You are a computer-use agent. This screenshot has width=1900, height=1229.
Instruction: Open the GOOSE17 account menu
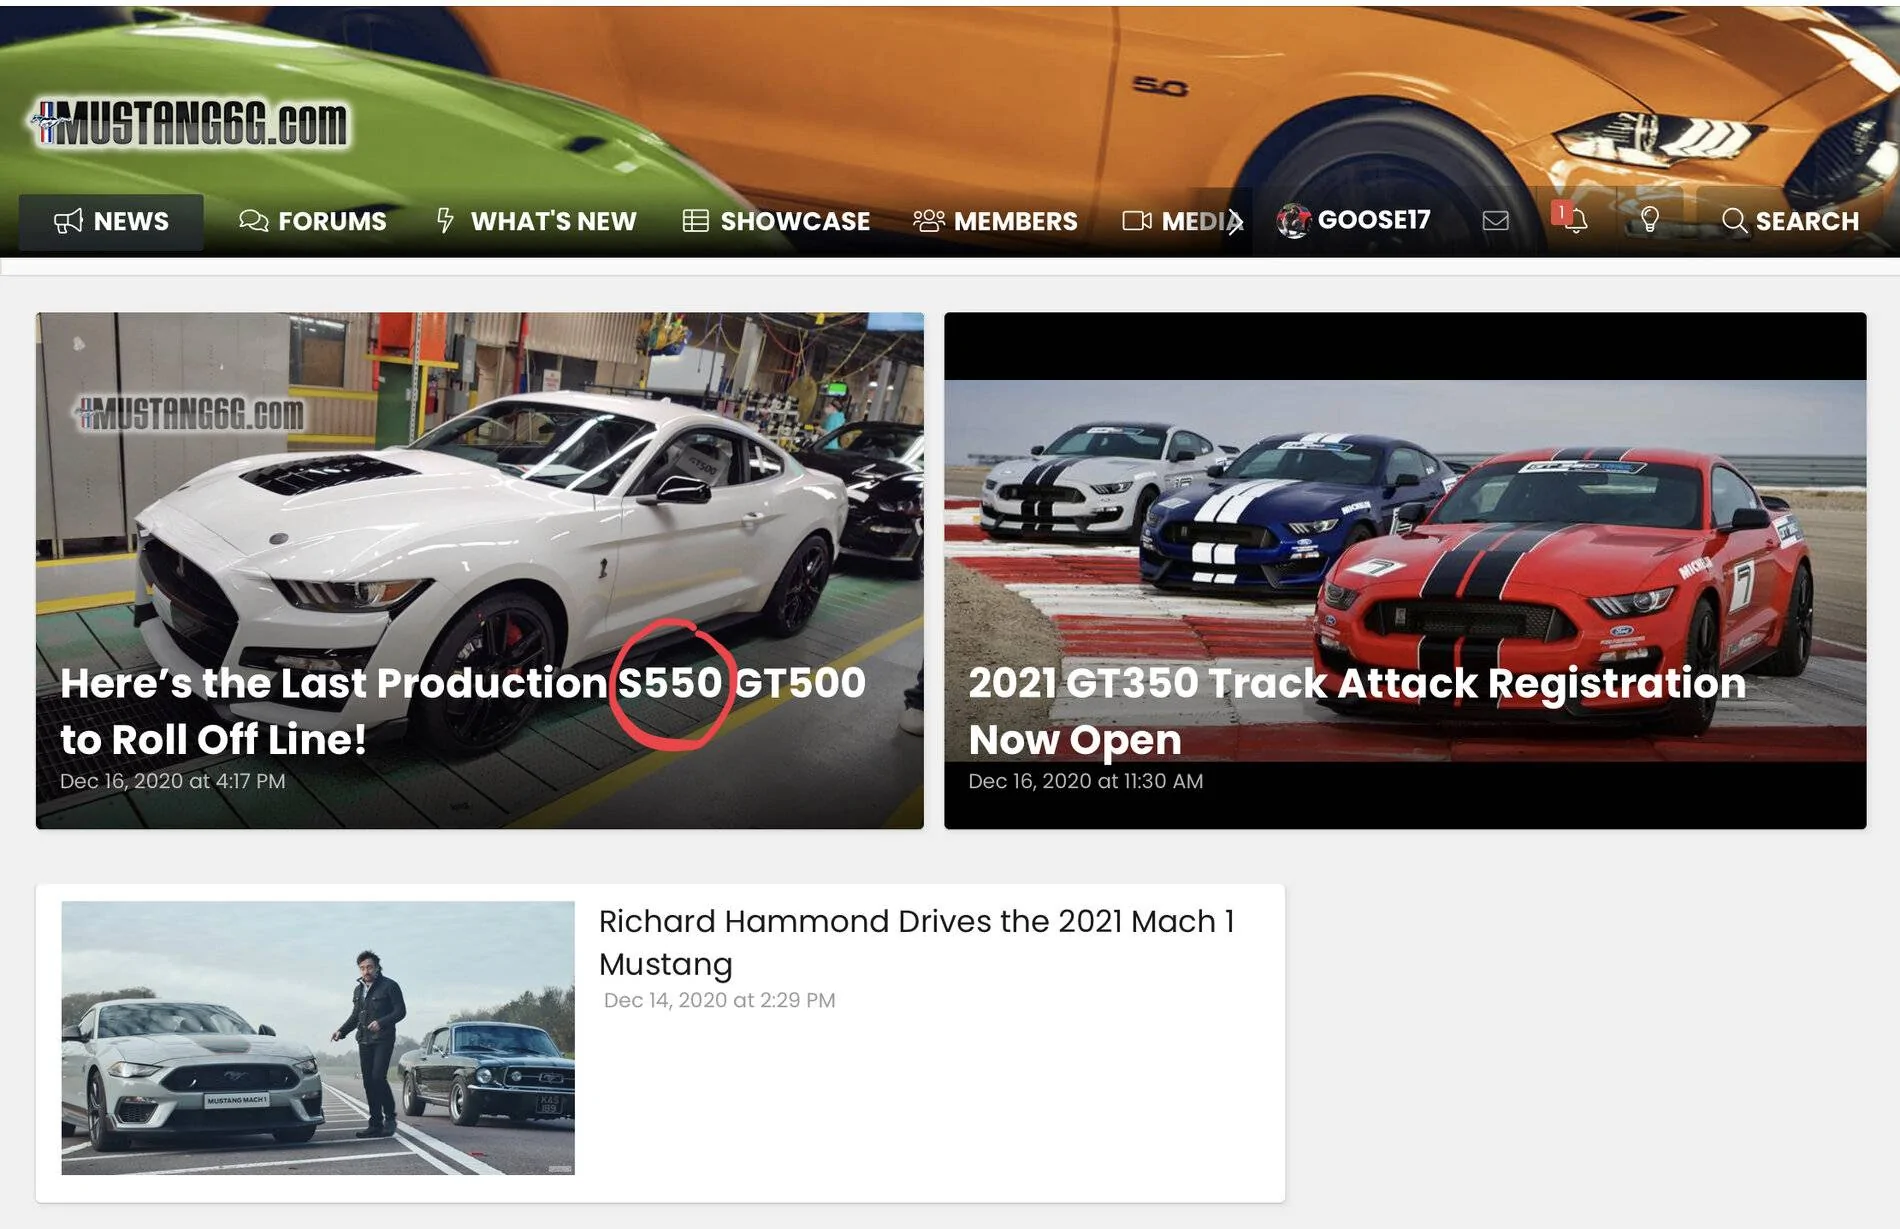(1354, 220)
